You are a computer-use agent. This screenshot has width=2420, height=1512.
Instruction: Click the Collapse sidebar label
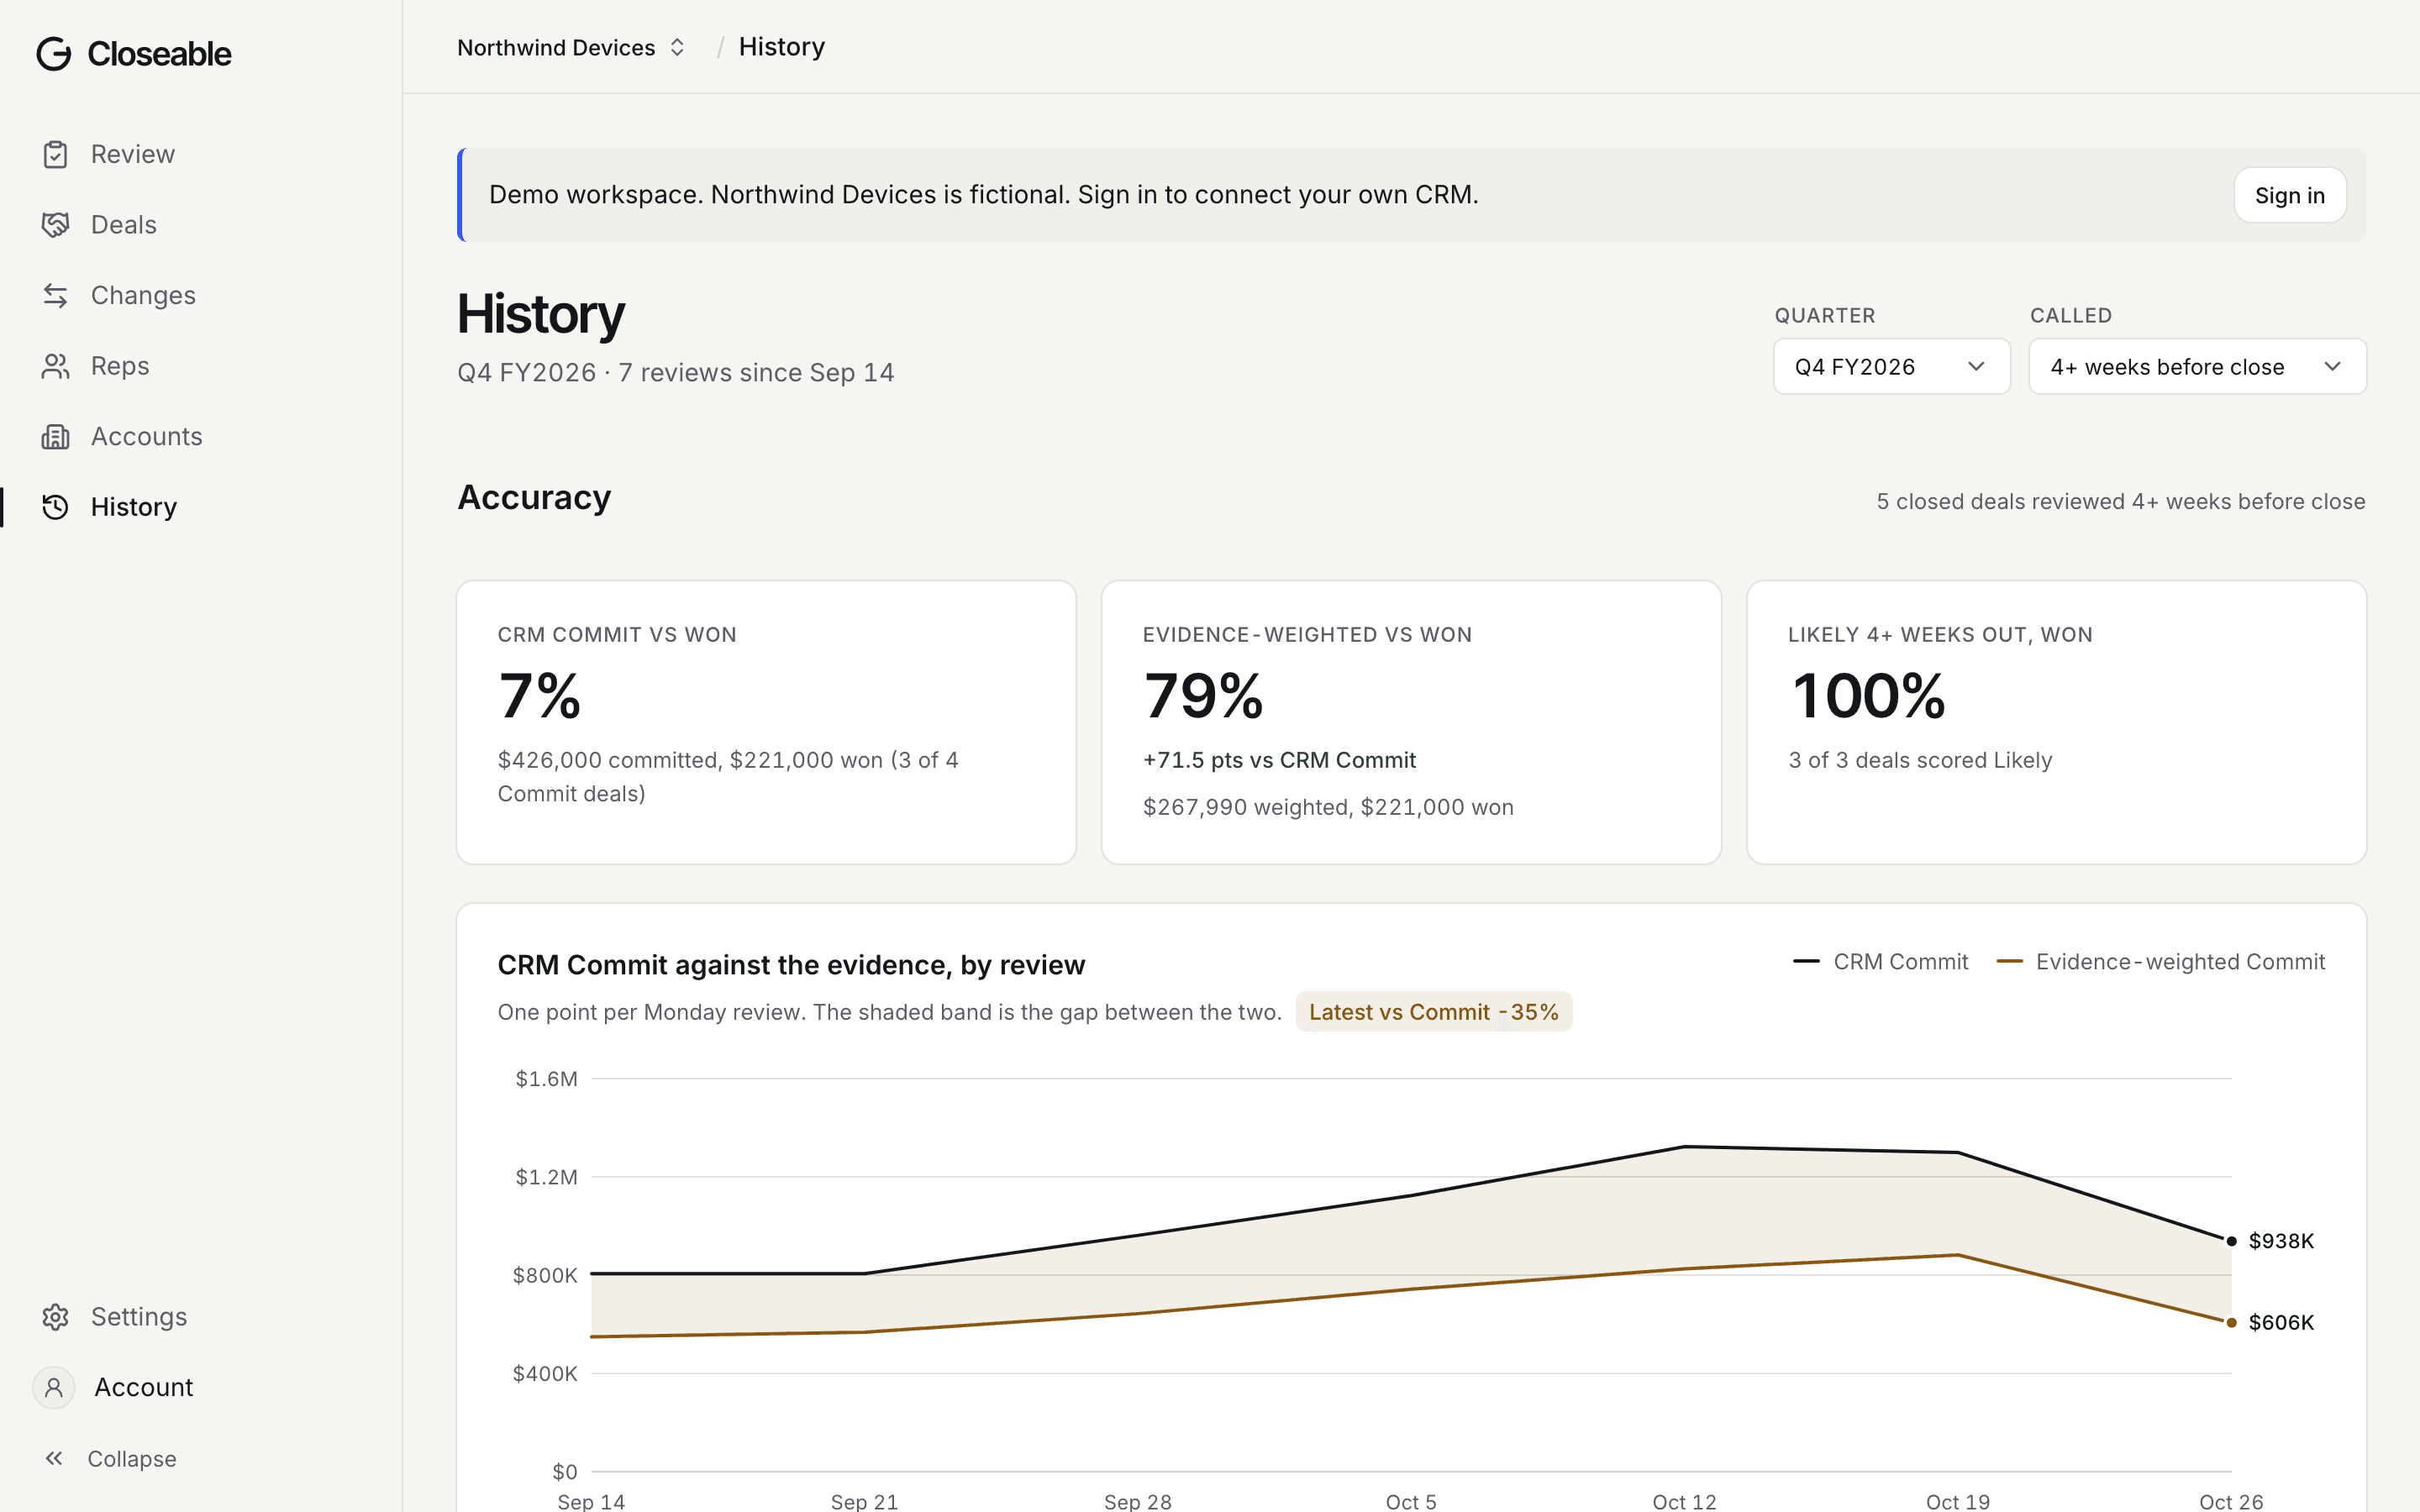(x=132, y=1459)
